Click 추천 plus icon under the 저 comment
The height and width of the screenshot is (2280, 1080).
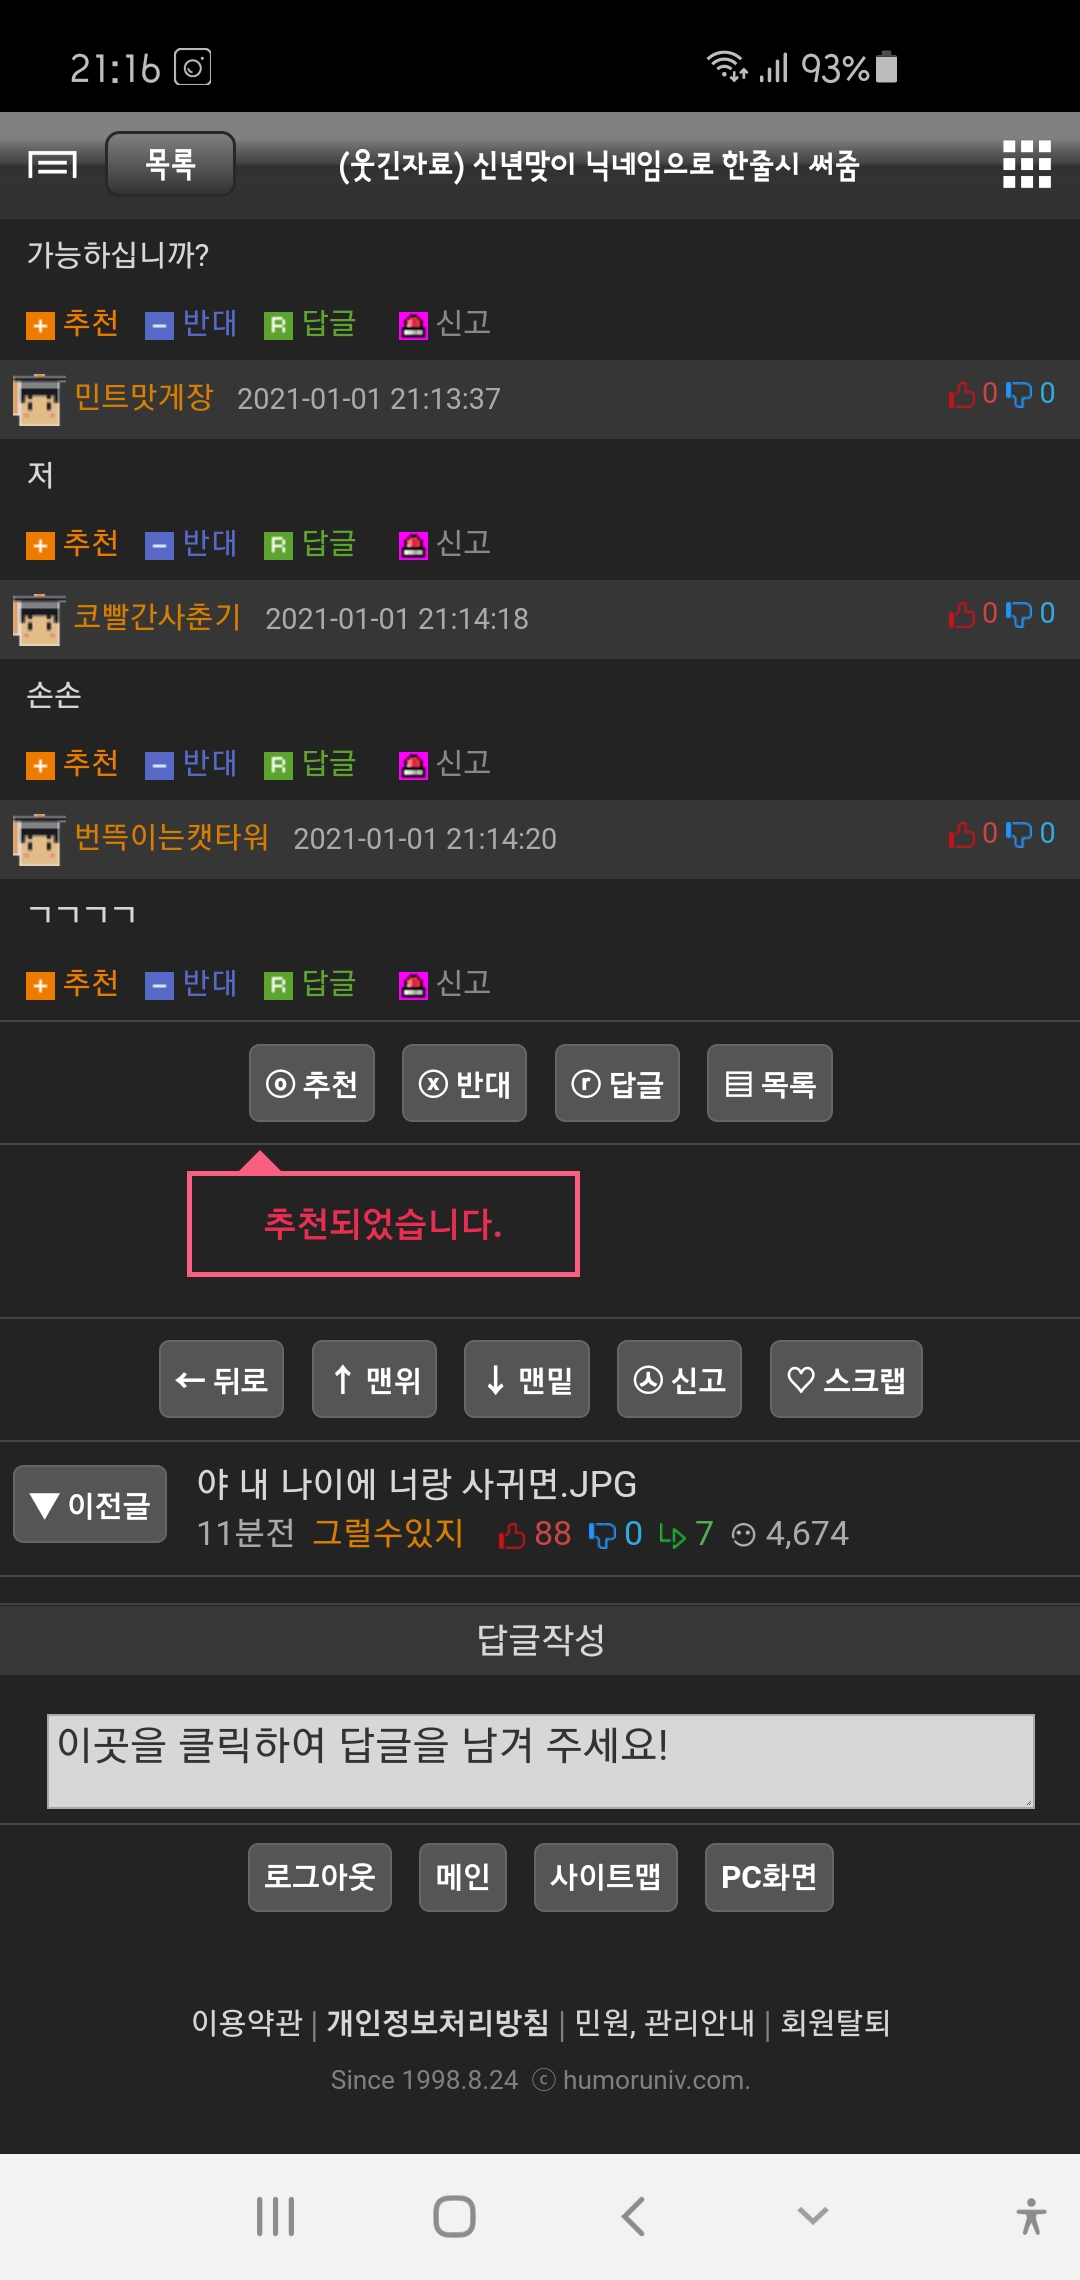pyautogui.click(x=40, y=546)
